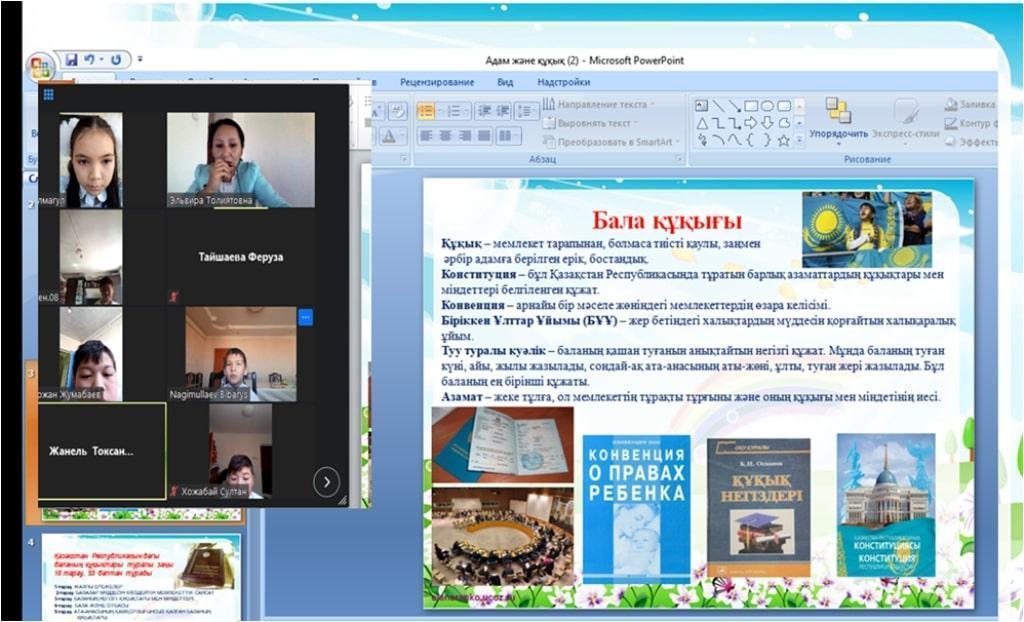1024x622 pixels.
Task: Switch to the Вид ribbon tab
Action: coord(505,82)
